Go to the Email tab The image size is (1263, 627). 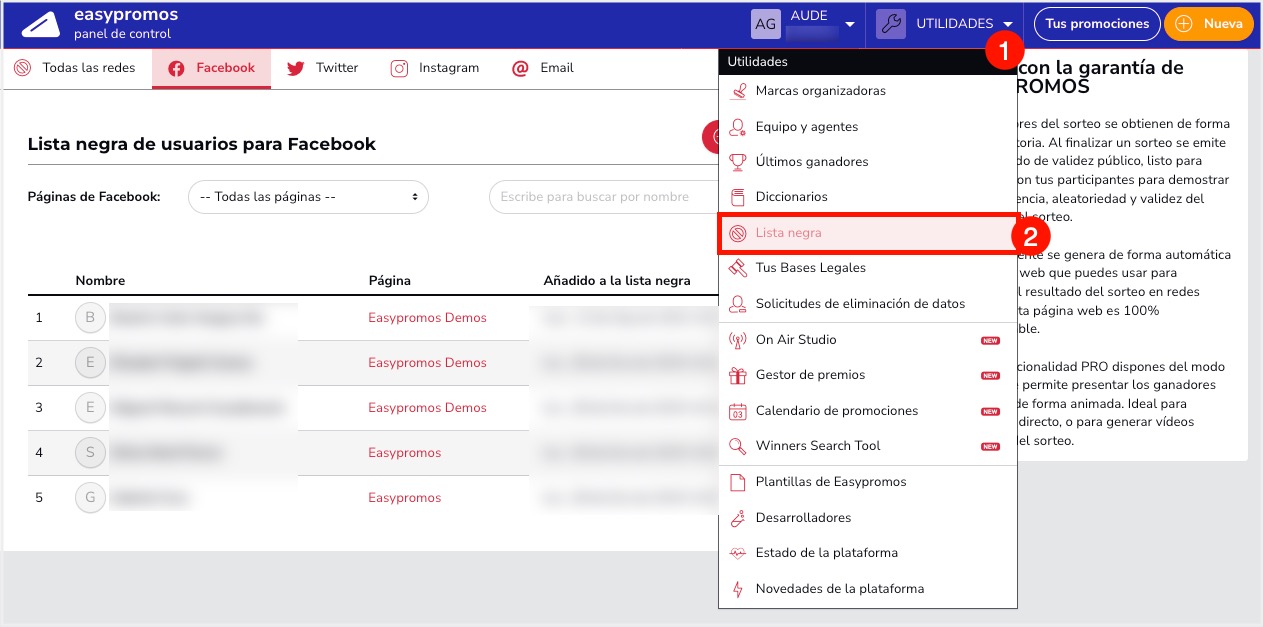point(543,69)
